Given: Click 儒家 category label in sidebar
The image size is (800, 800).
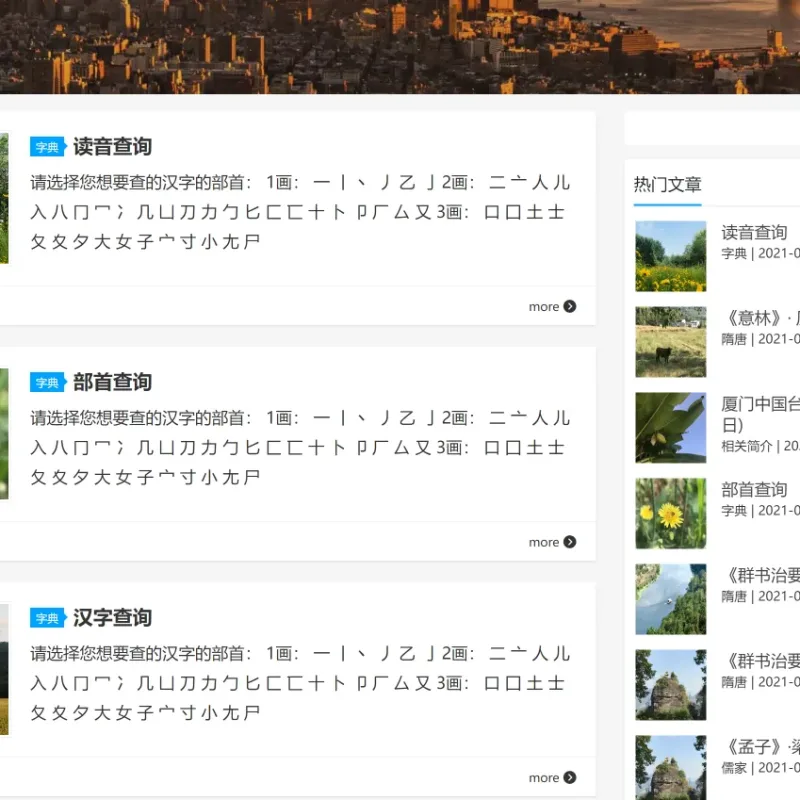Looking at the screenshot, I should (734, 768).
